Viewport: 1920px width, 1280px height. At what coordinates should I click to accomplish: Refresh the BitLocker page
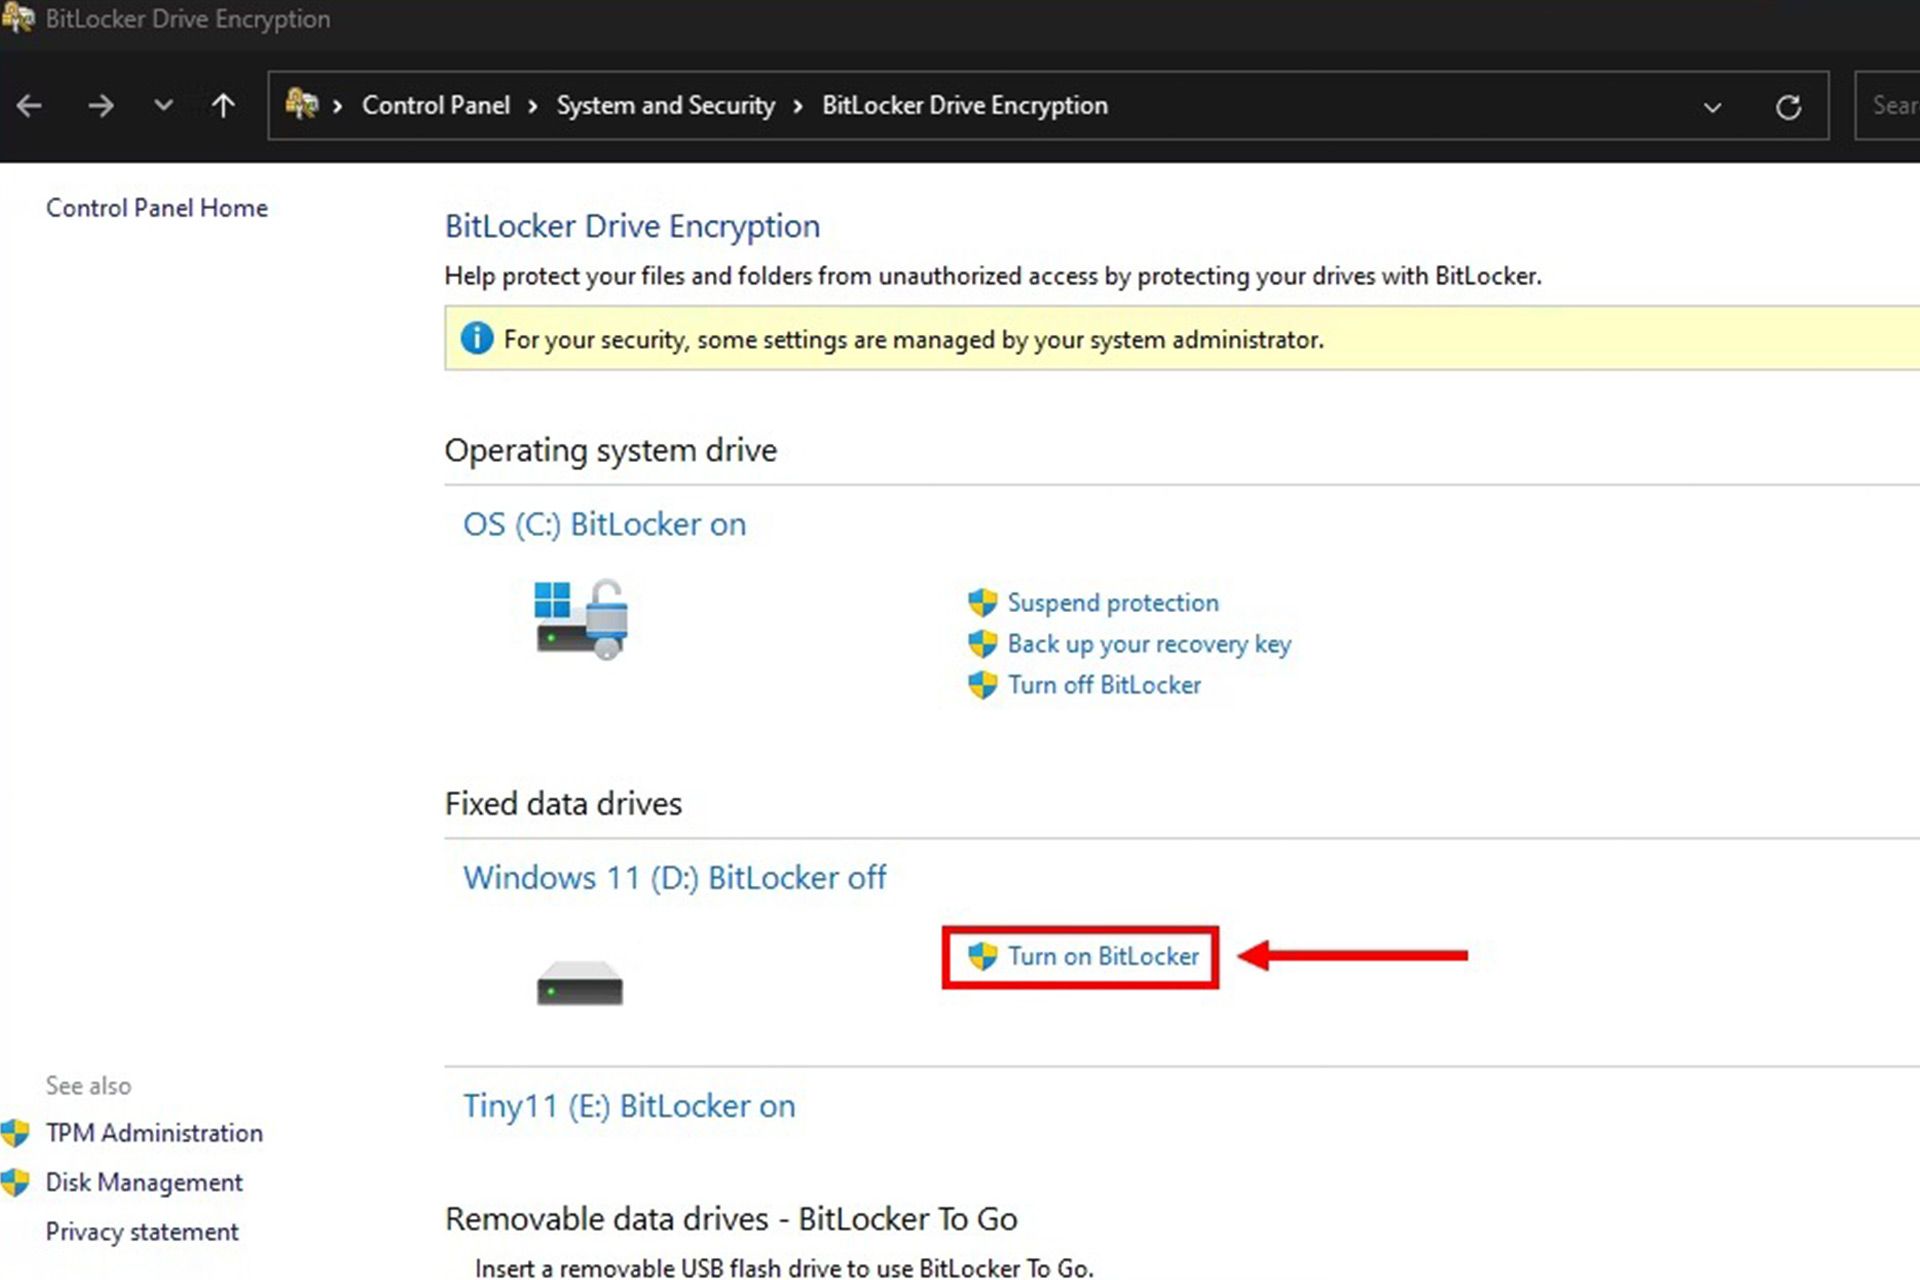pyautogui.click(x=1788, y=106)
